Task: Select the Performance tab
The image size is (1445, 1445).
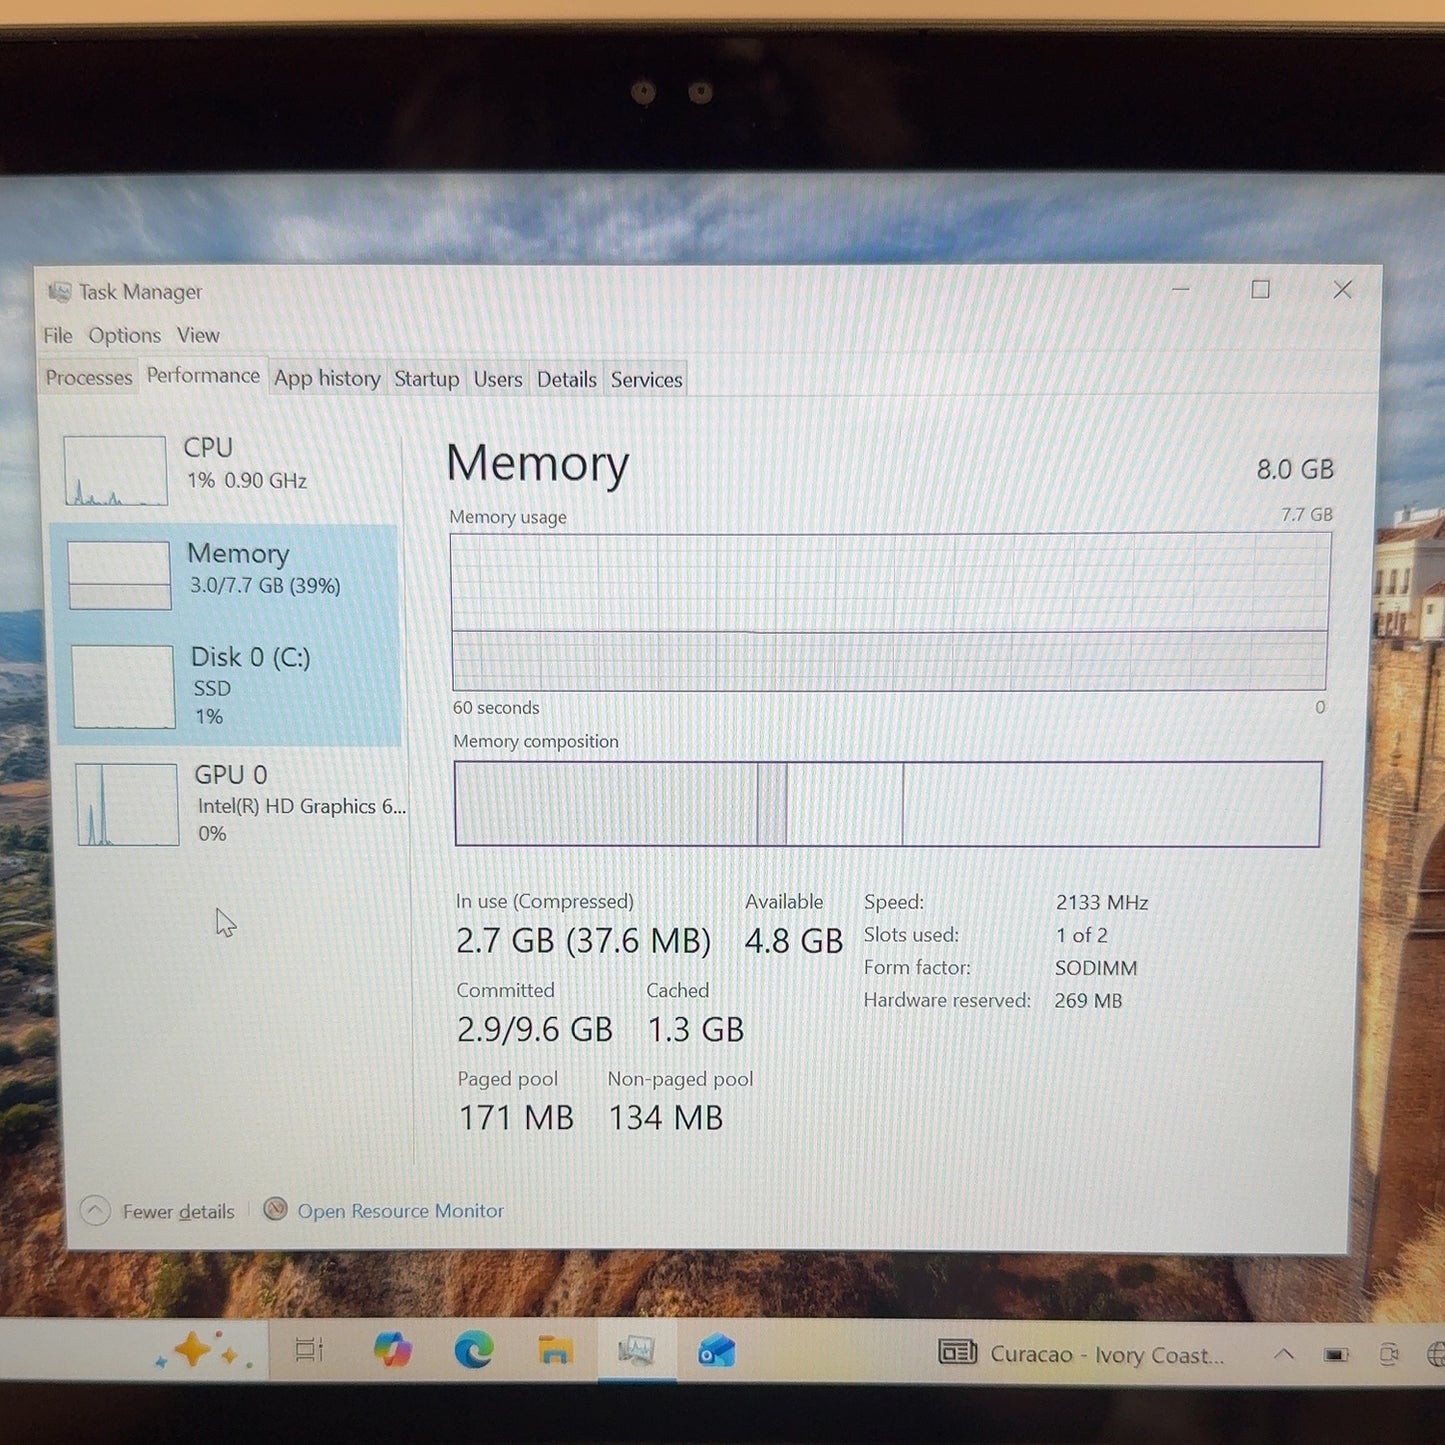Action: pos(203,375)
